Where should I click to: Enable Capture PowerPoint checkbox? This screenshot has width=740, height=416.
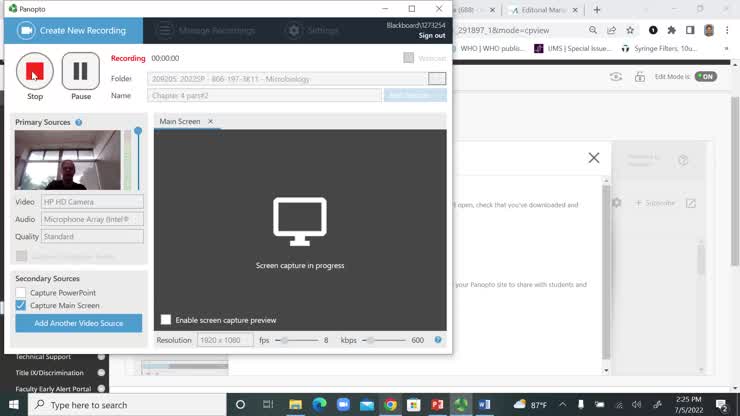[21, 293]
